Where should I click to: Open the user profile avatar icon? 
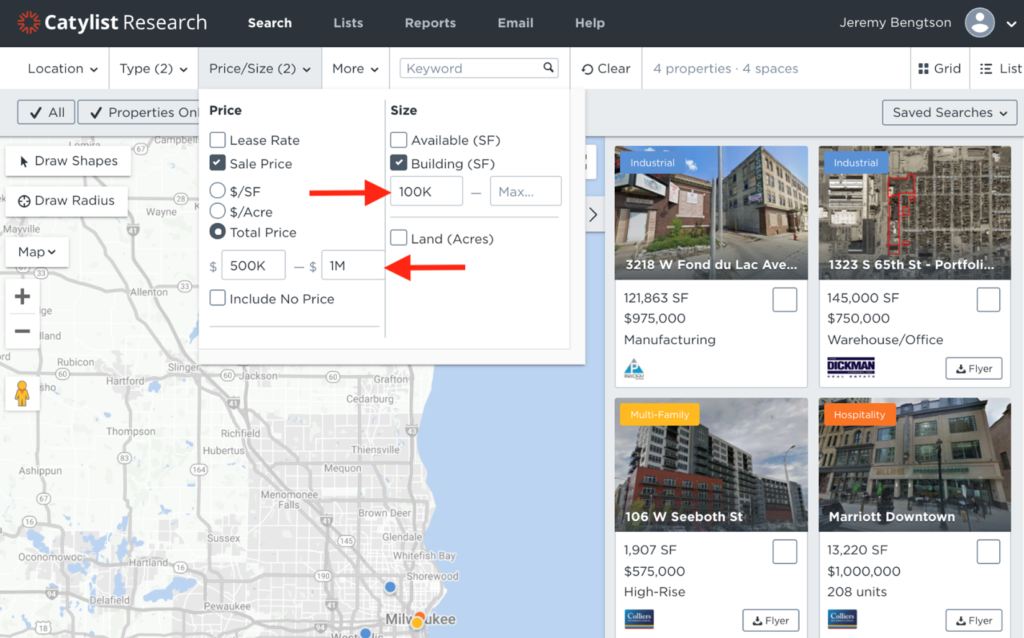click(980, 23)
